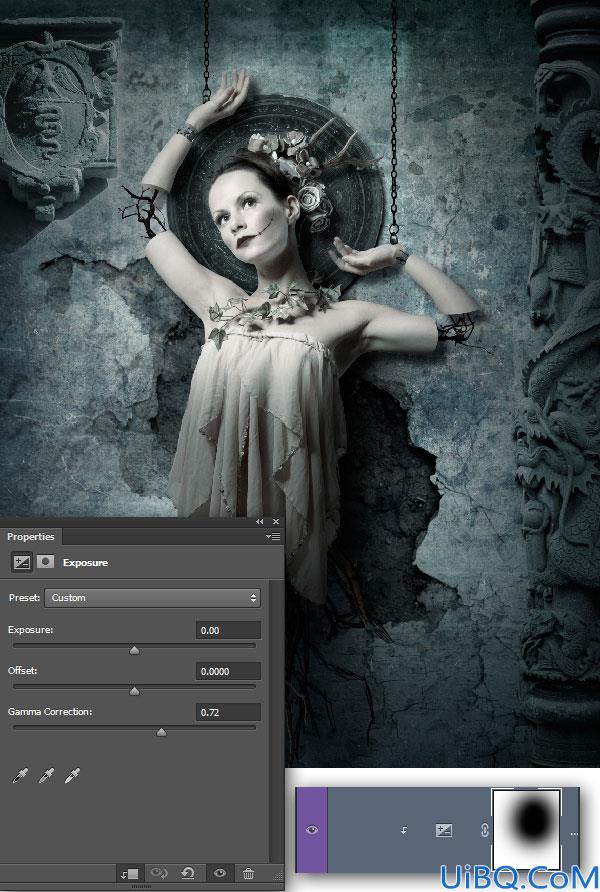Image resolution: width=600 pixels, height=892 pixels.
Task: Delete this adjustment layer trash icon
Action: pyautogui.click(x=248, y=873)
